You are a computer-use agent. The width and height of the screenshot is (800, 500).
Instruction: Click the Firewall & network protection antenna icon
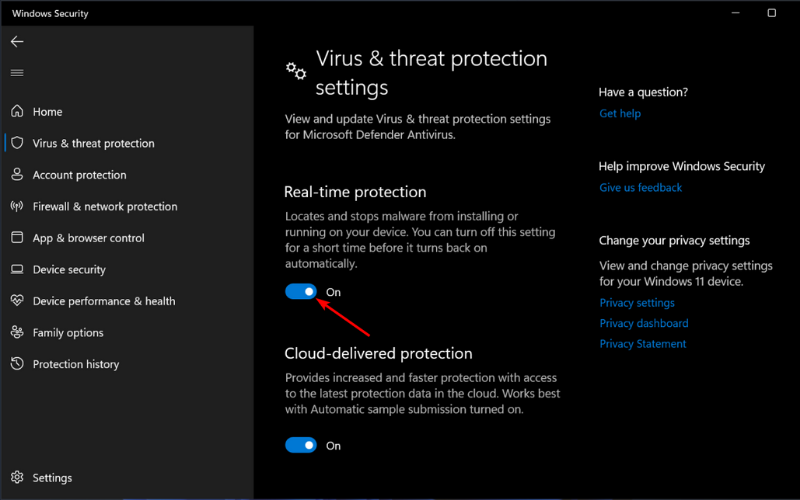[17, 206]
